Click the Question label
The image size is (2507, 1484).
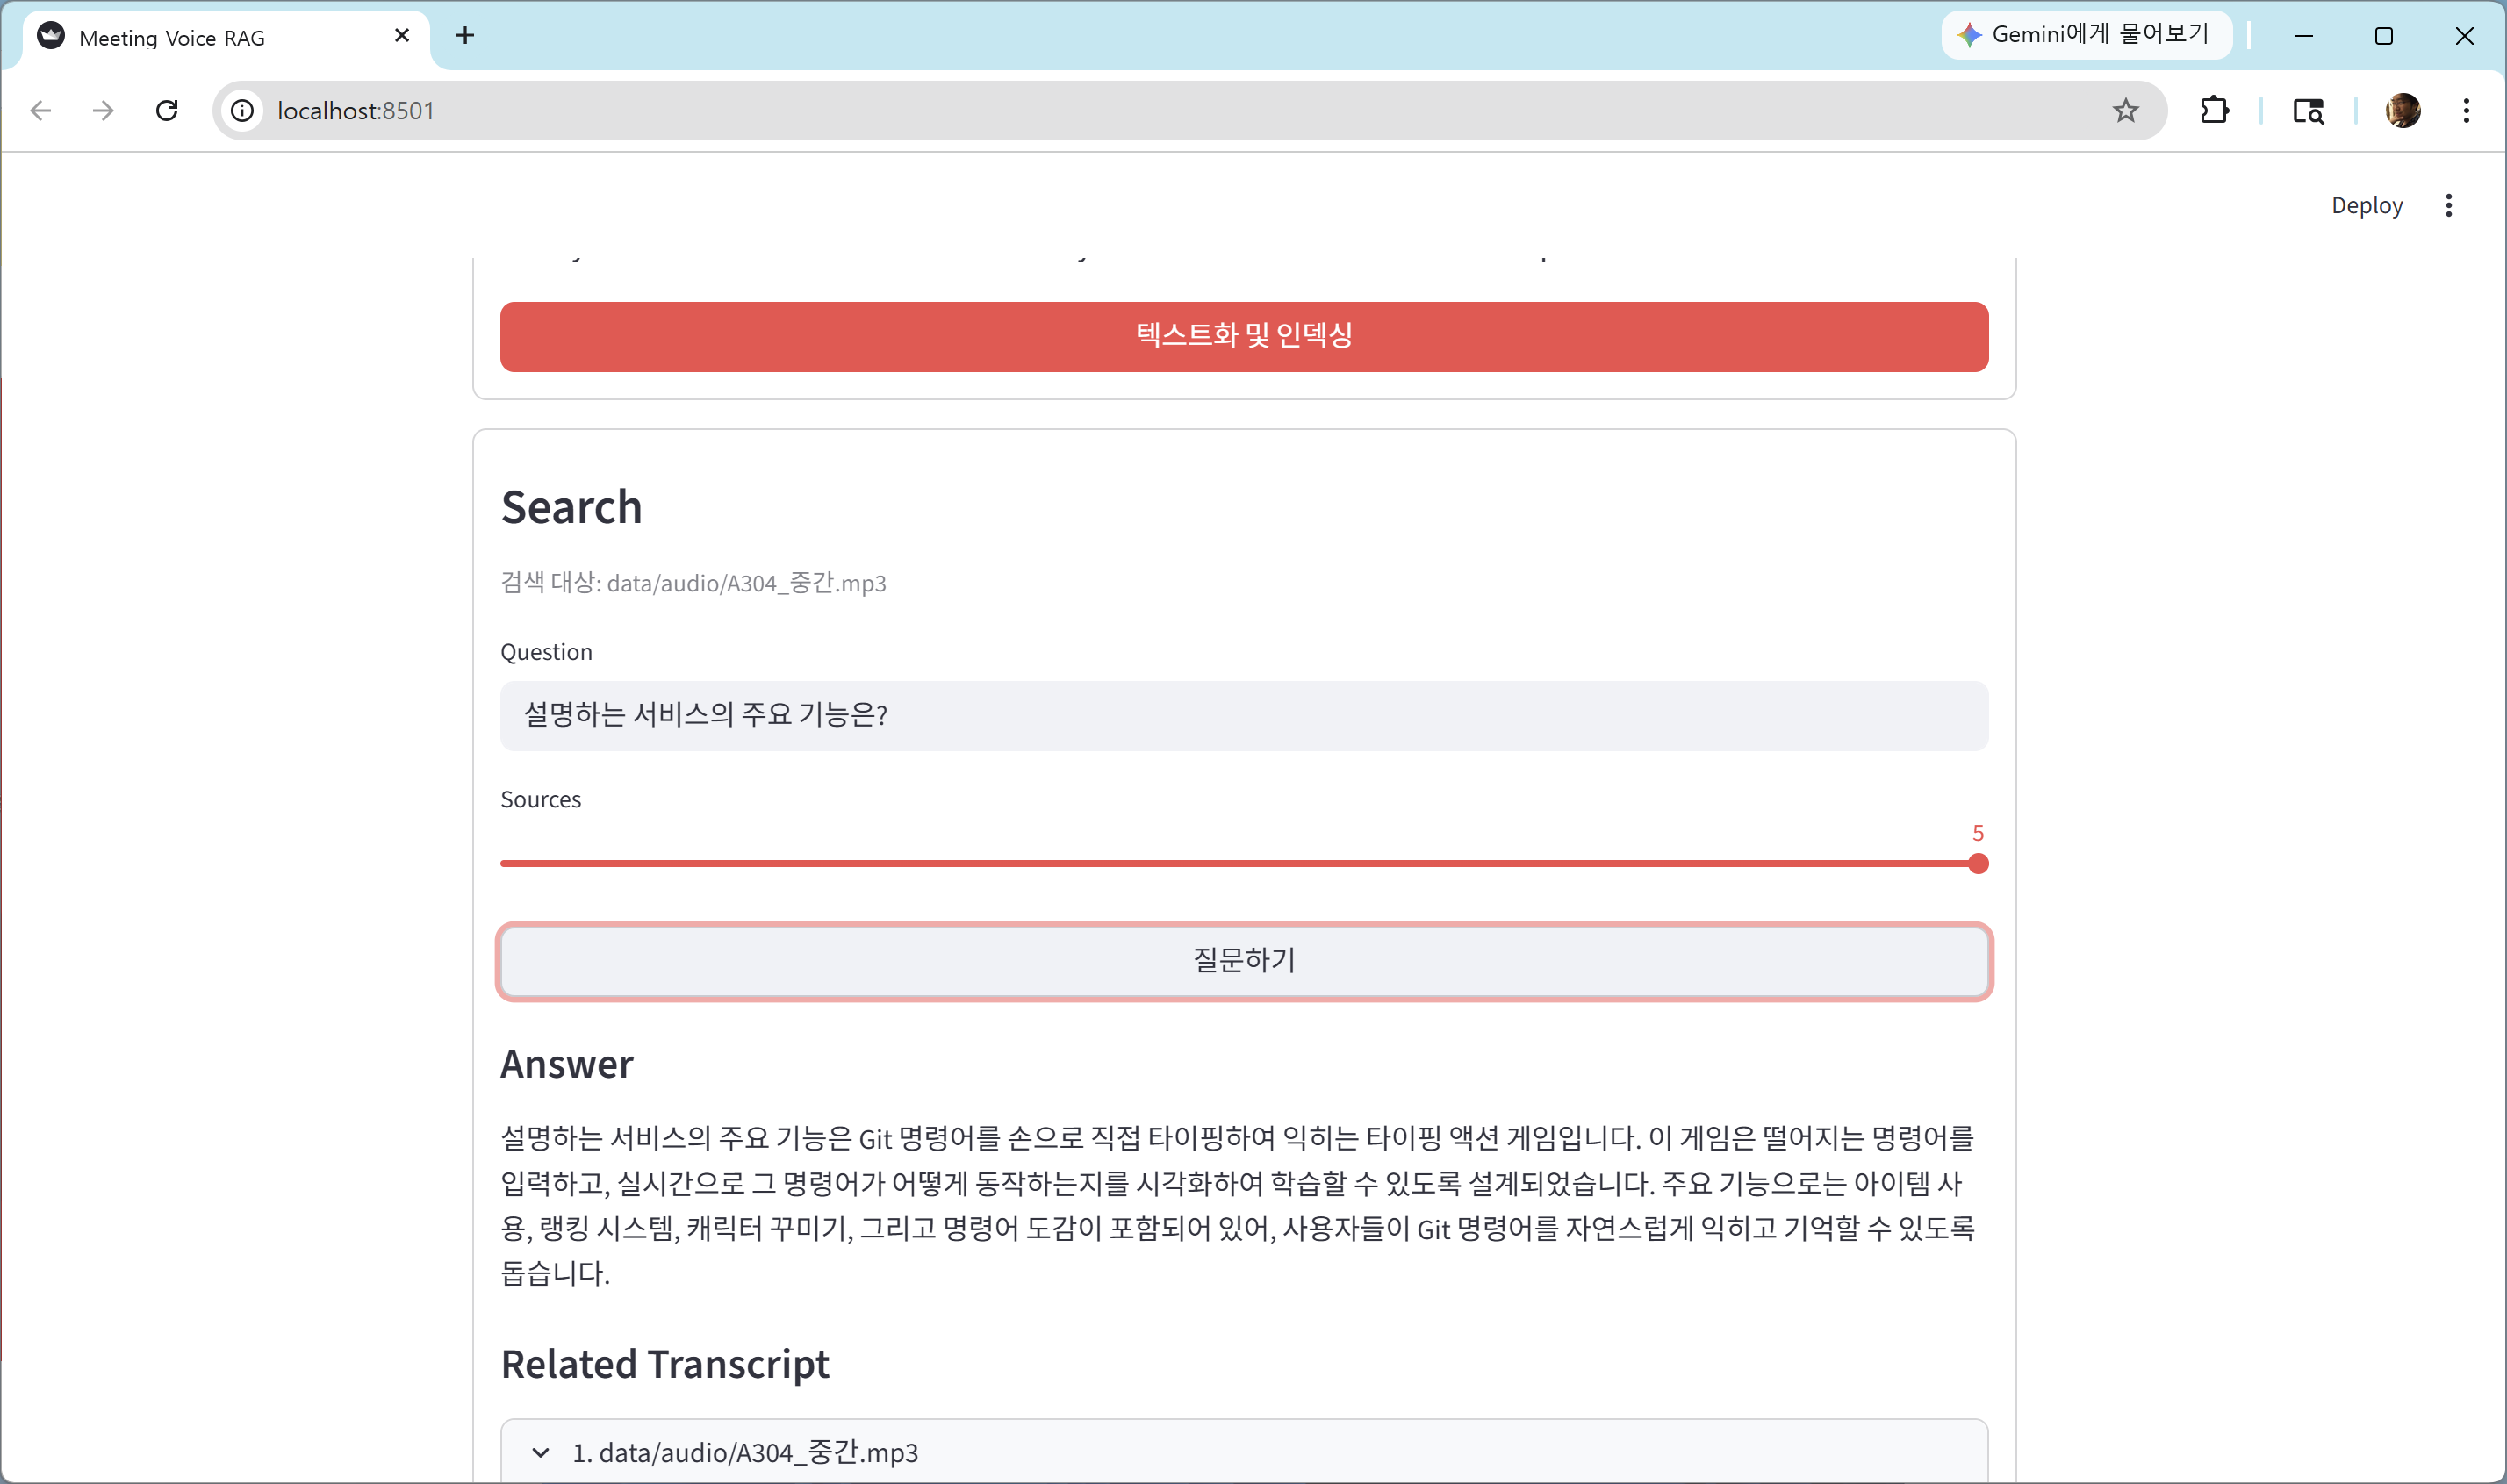pyautogui.click(x=546, y=652)
